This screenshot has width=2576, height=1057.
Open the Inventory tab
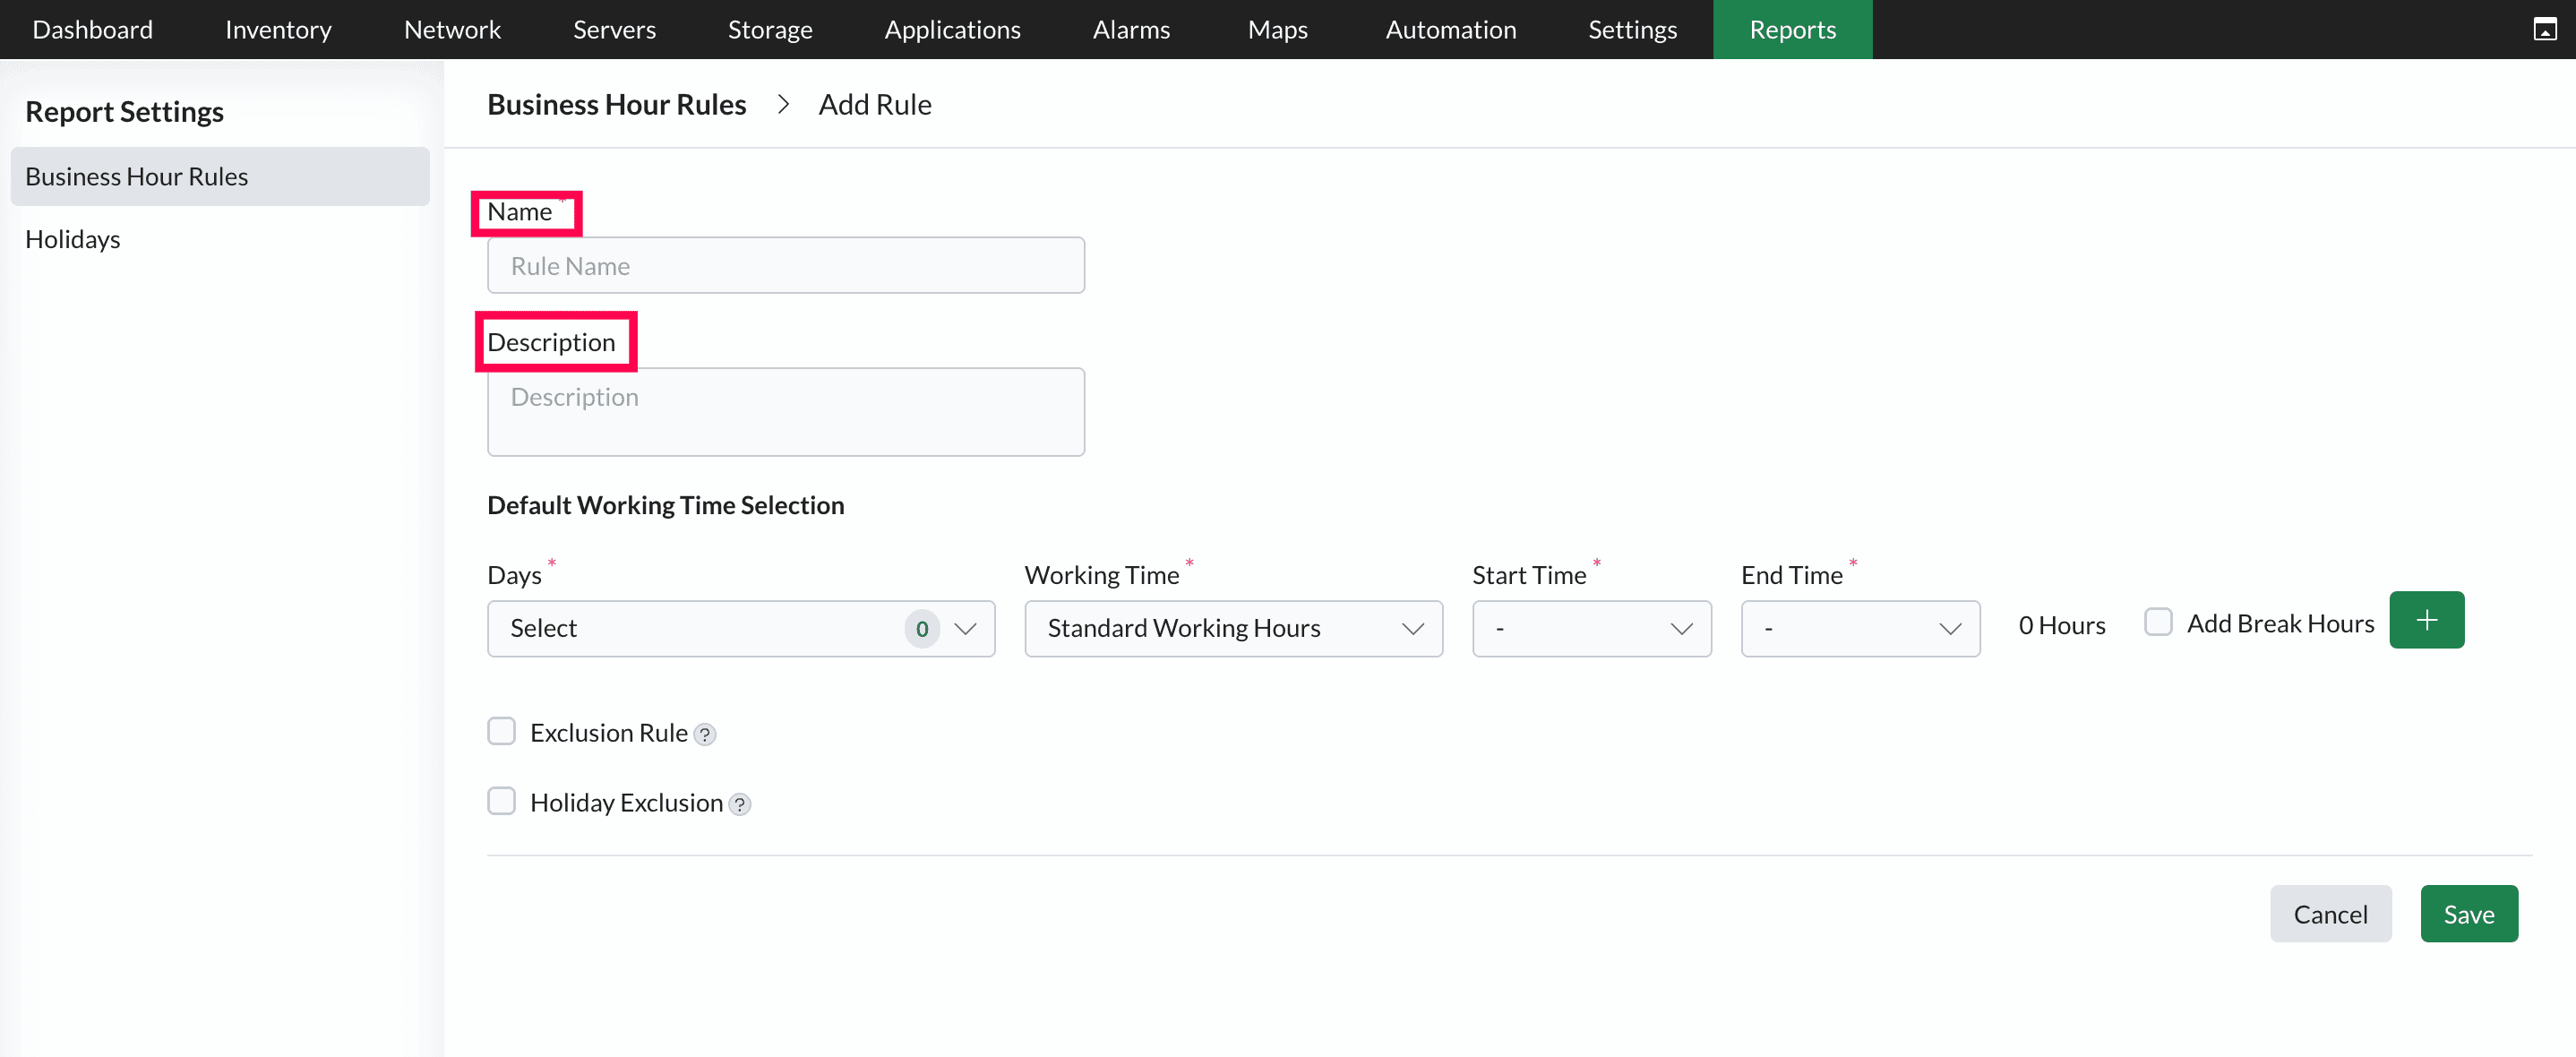pos(278,29)
